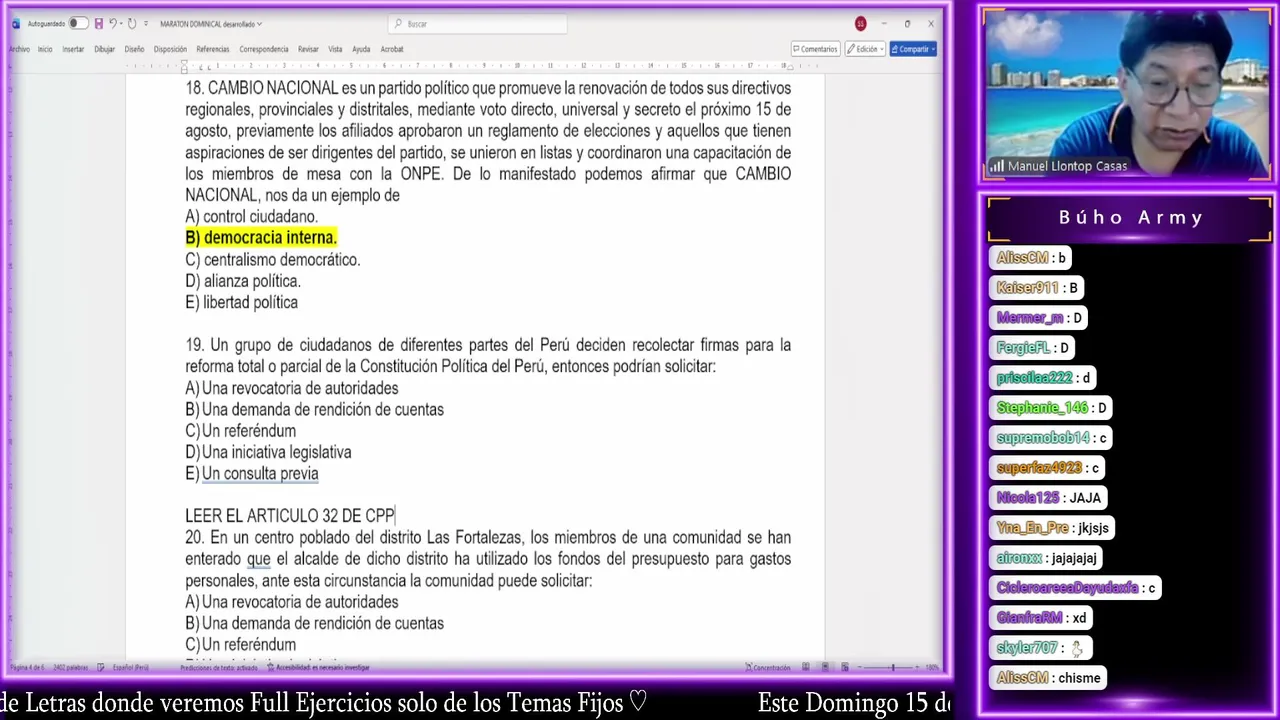
Task: Click chat username 'Kaiser911'
Action: pyautogui.click(x=1027, y=288)
